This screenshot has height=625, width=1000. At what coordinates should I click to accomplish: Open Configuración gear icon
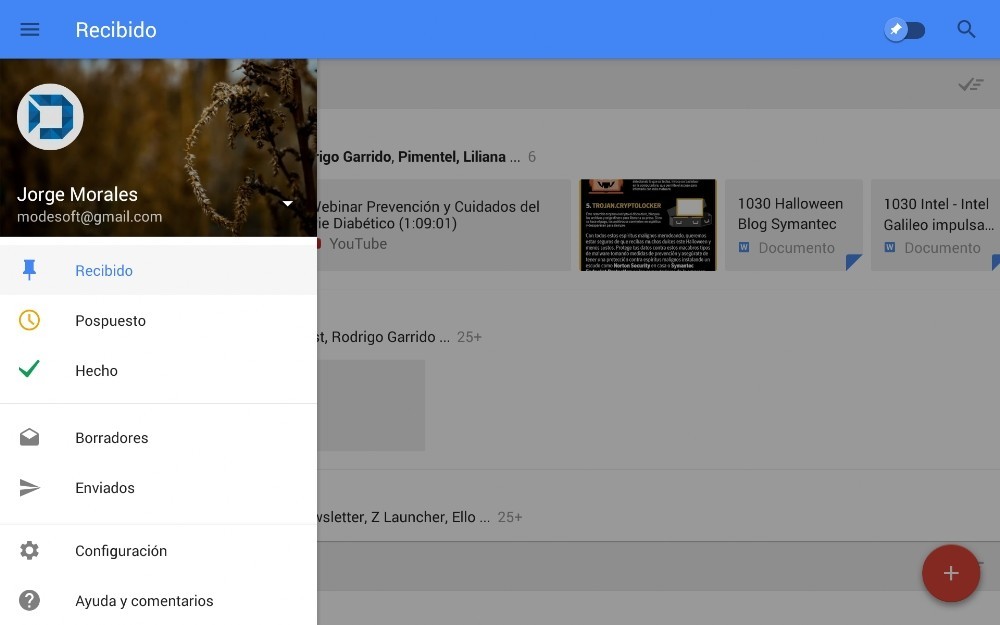(x=30, y=551)
